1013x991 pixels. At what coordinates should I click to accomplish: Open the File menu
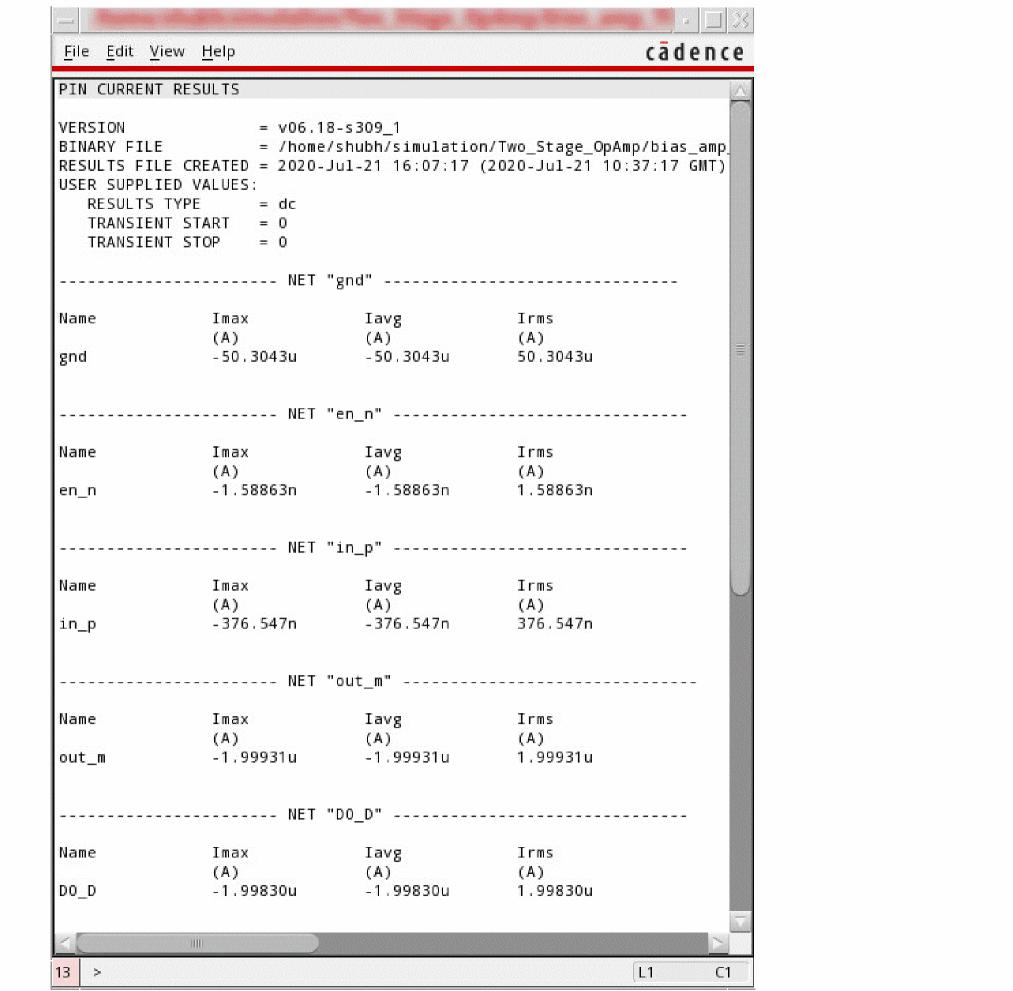coord(76,52)
